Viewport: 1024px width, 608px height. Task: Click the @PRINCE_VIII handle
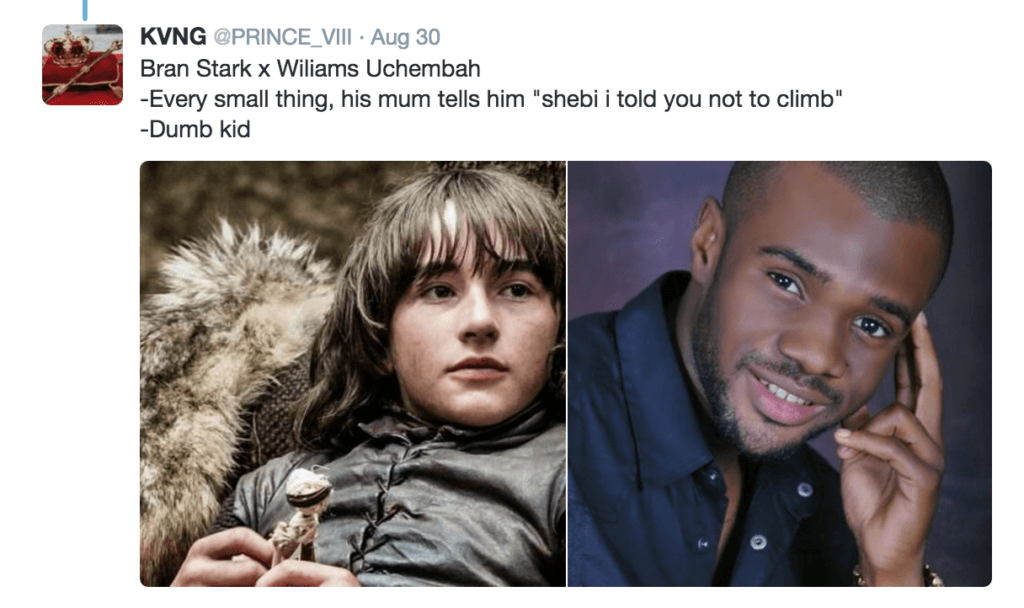(x=283, y=38)
